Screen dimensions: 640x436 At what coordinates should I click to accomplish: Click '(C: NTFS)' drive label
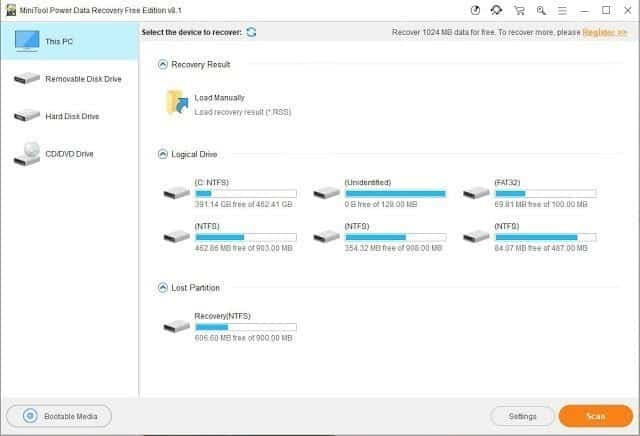pos(212,182)
